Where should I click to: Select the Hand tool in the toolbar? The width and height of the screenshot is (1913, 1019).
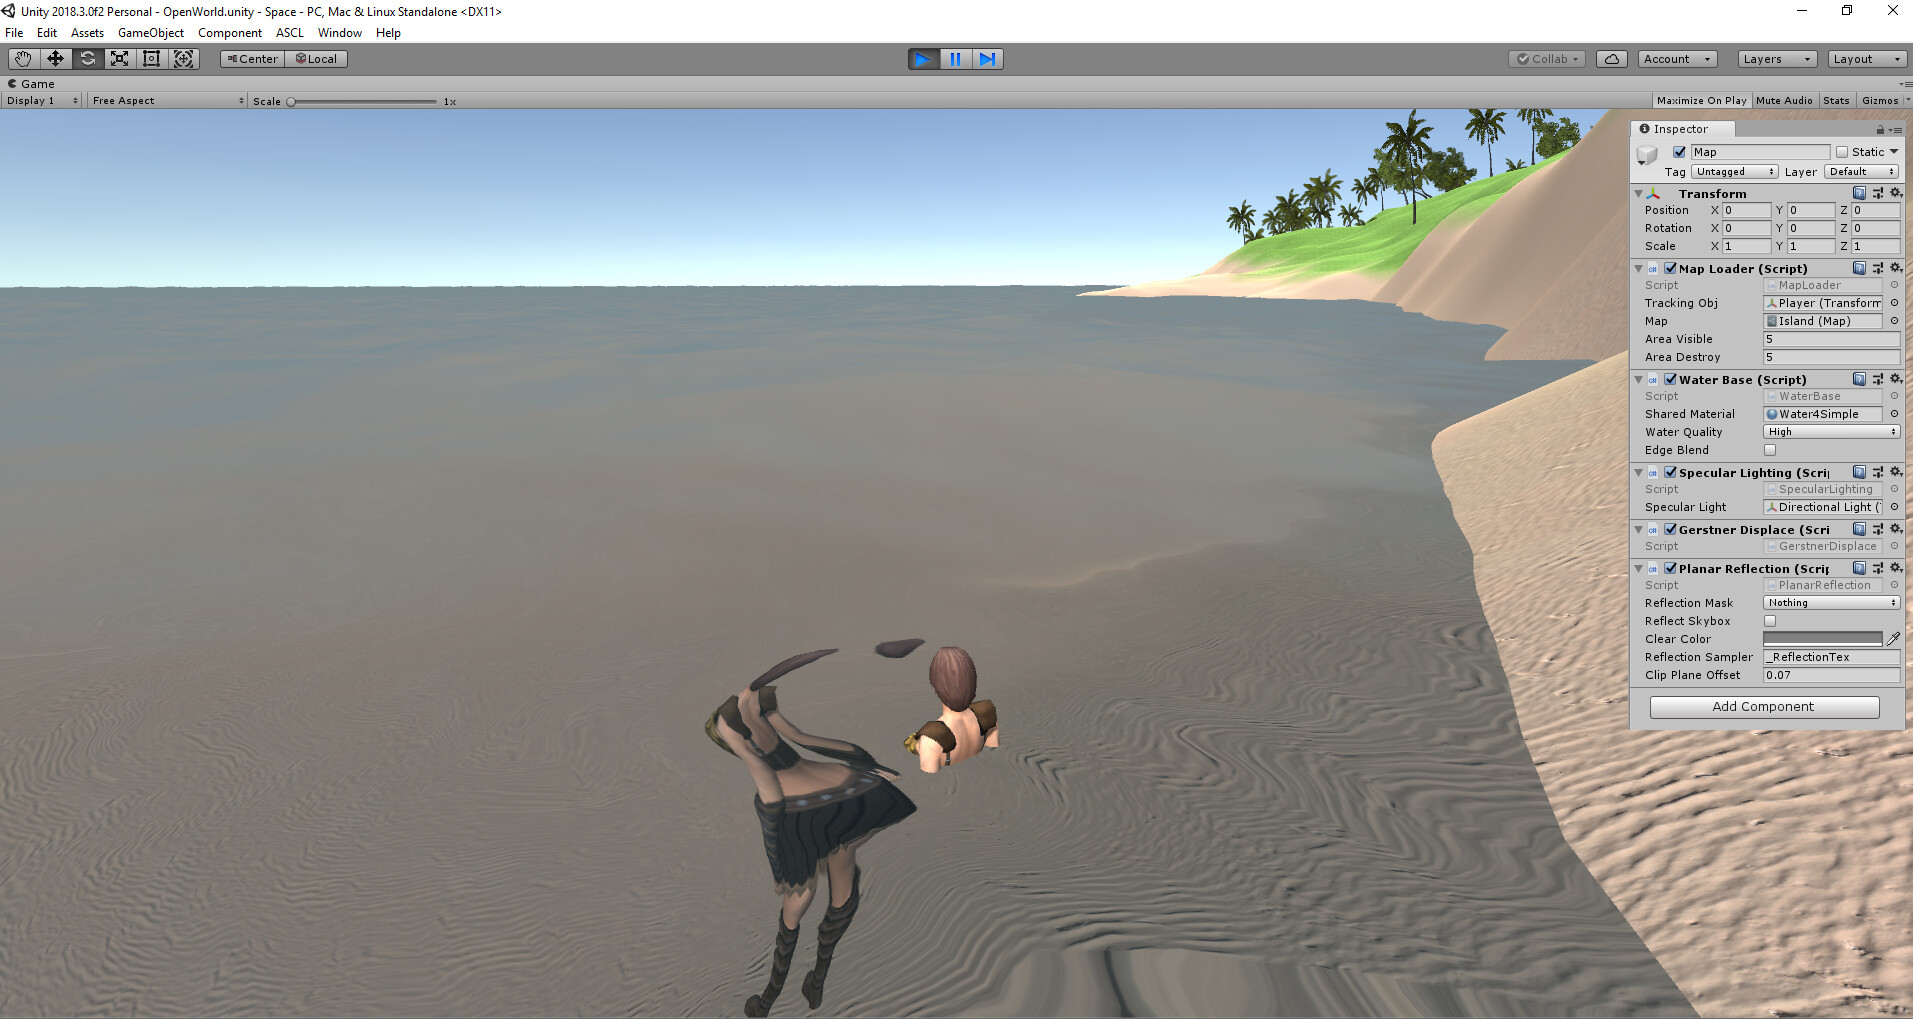point(22,58)
